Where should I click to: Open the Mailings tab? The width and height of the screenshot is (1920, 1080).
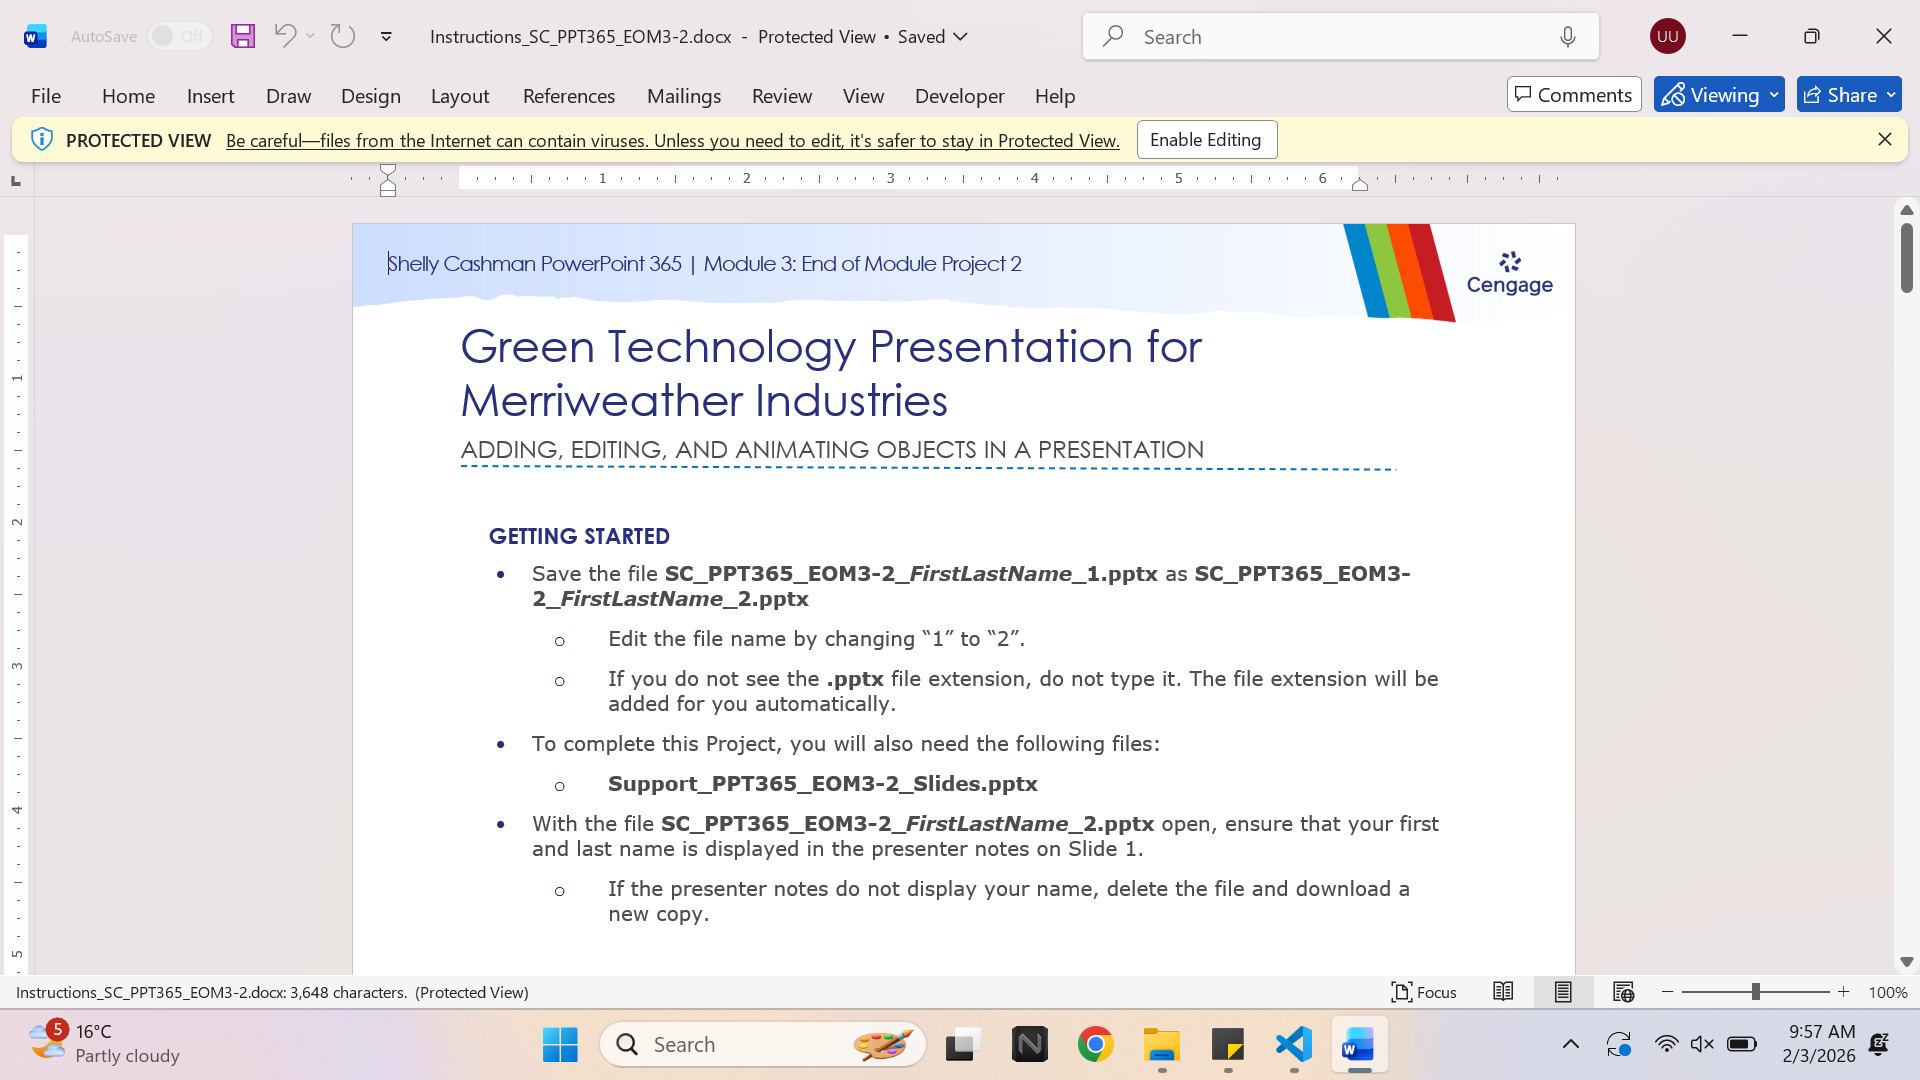[684, 96]
